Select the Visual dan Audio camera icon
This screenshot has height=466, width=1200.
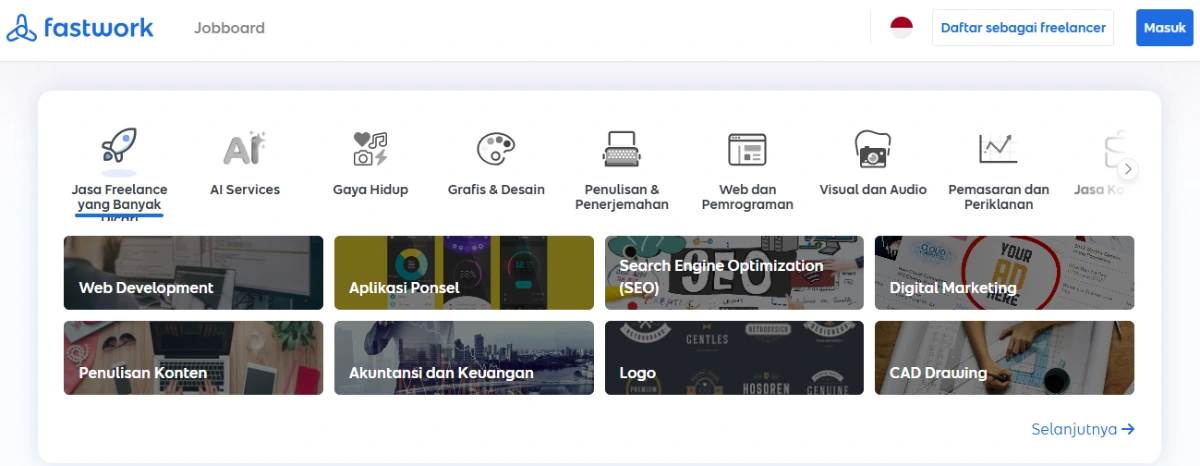873,149
